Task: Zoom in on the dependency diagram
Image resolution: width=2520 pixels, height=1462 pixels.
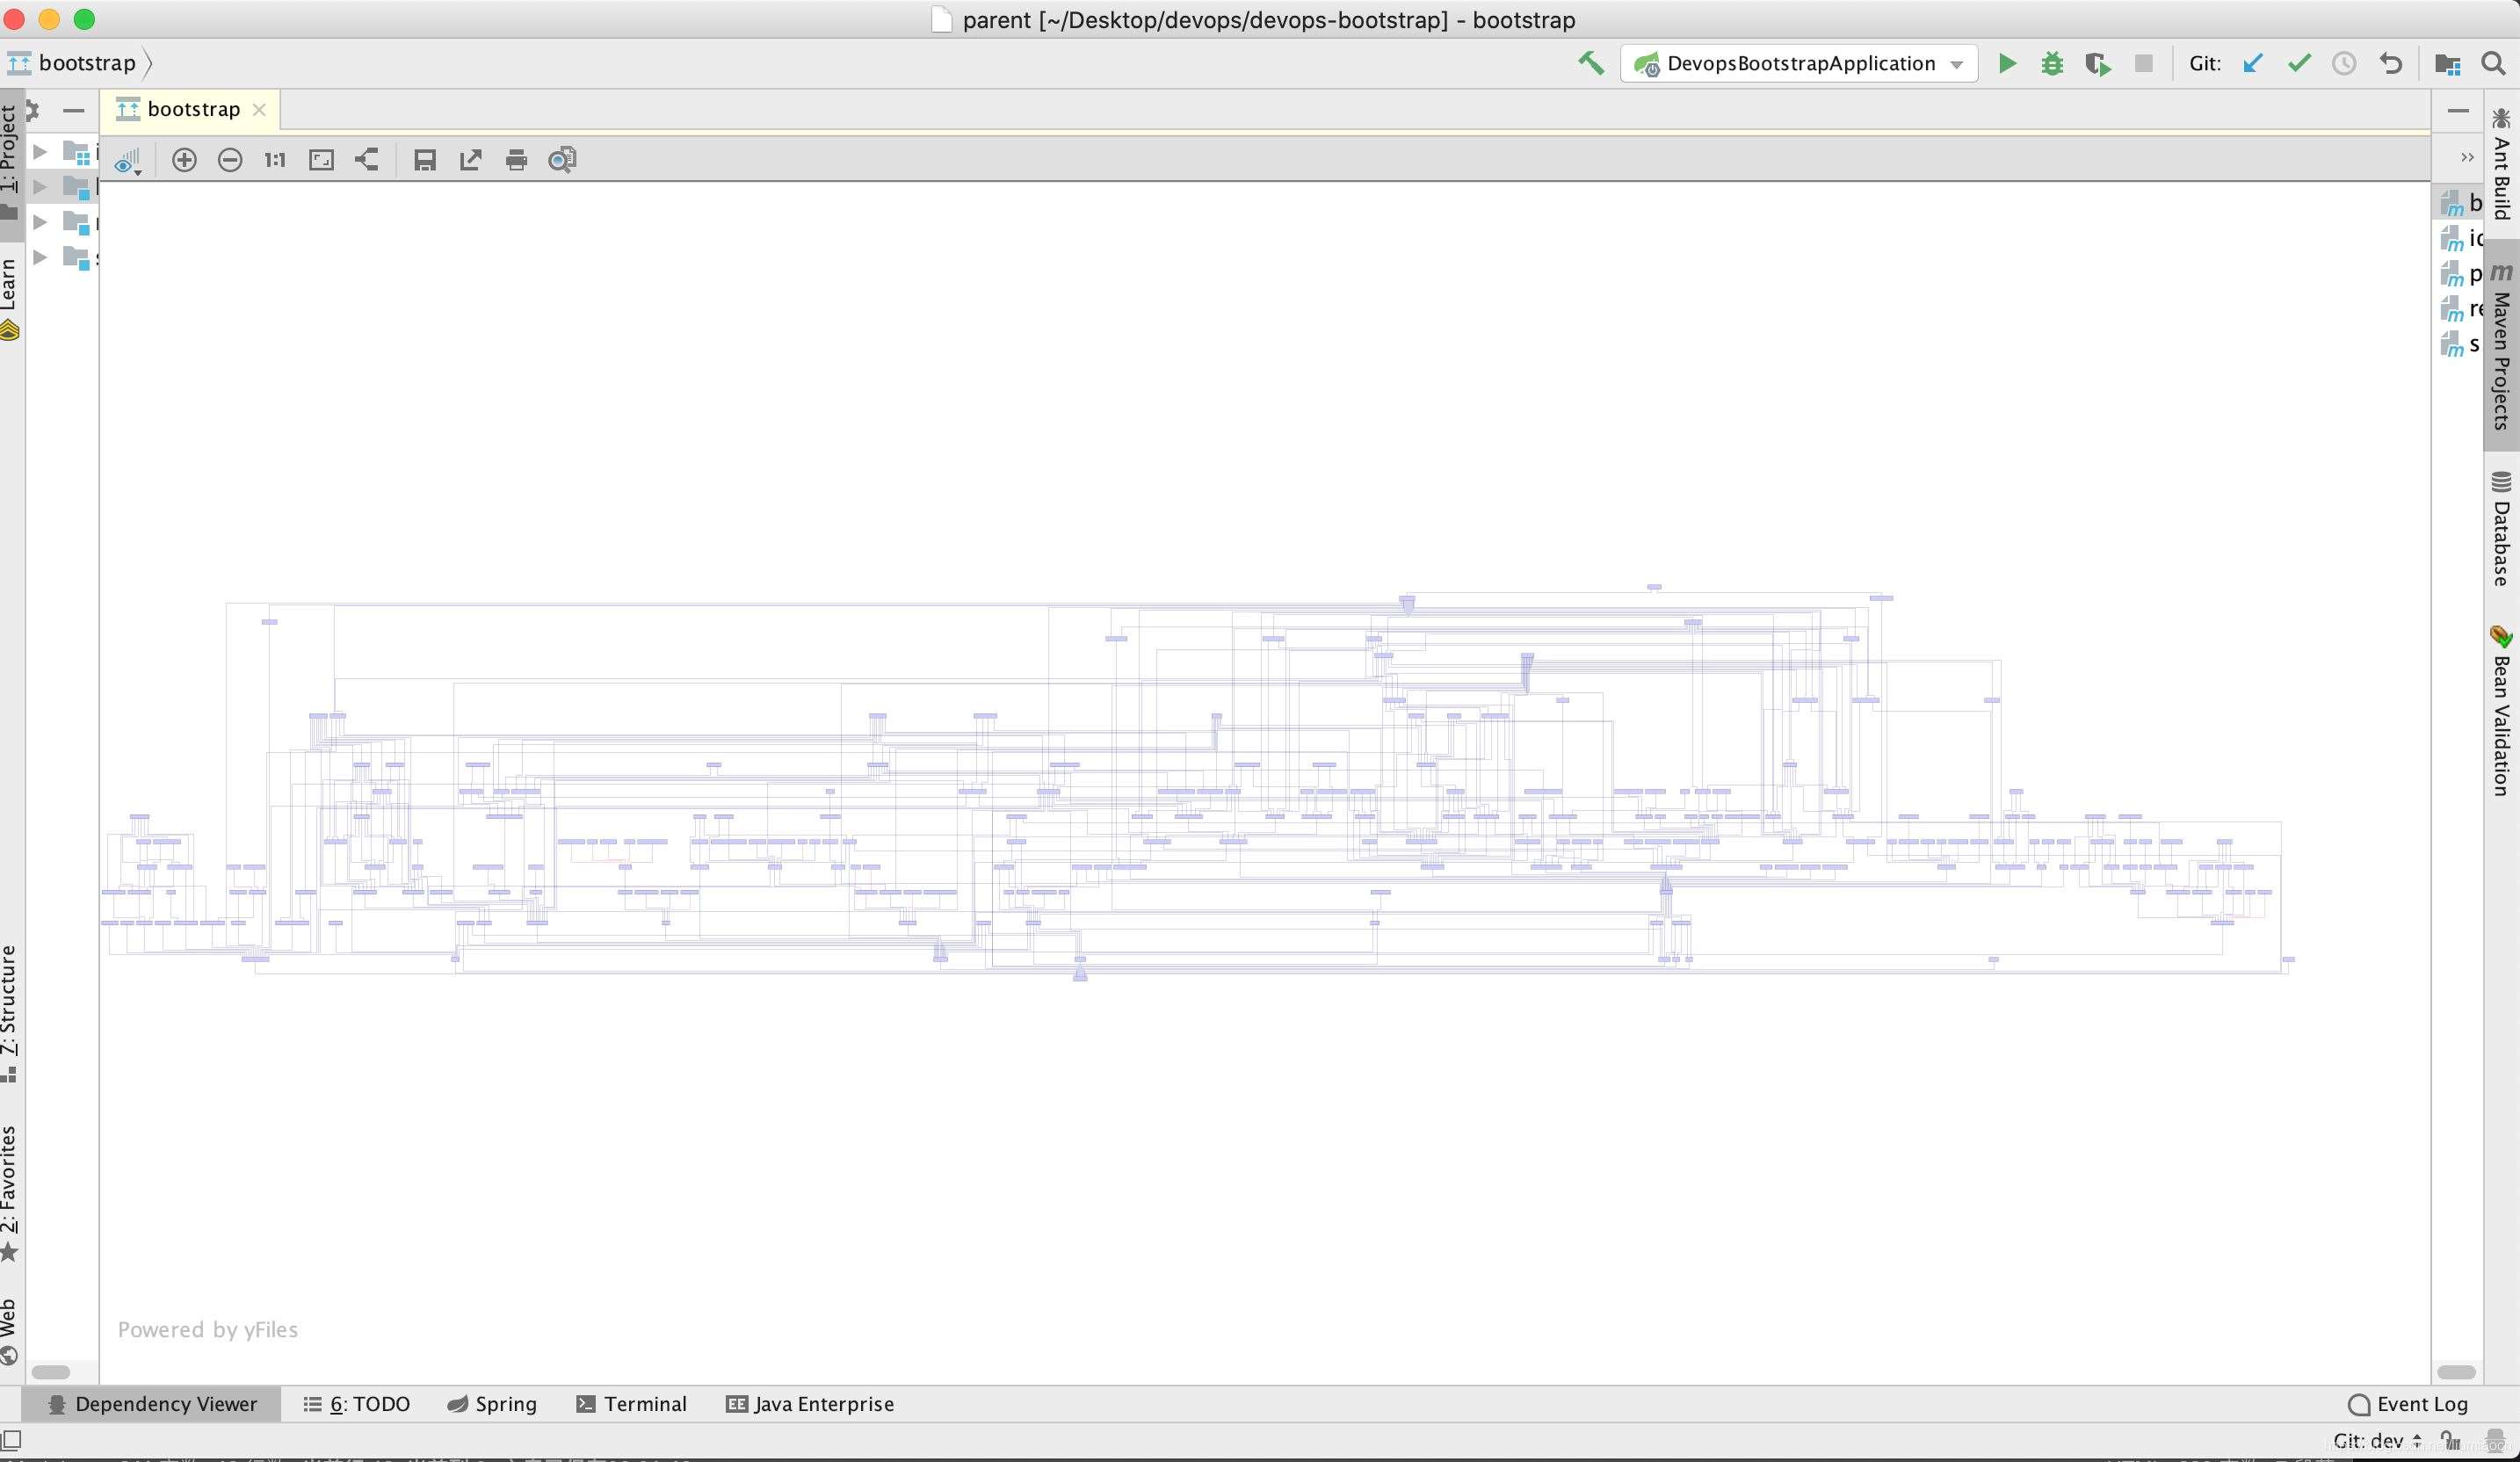Action: tap(184, 160)
